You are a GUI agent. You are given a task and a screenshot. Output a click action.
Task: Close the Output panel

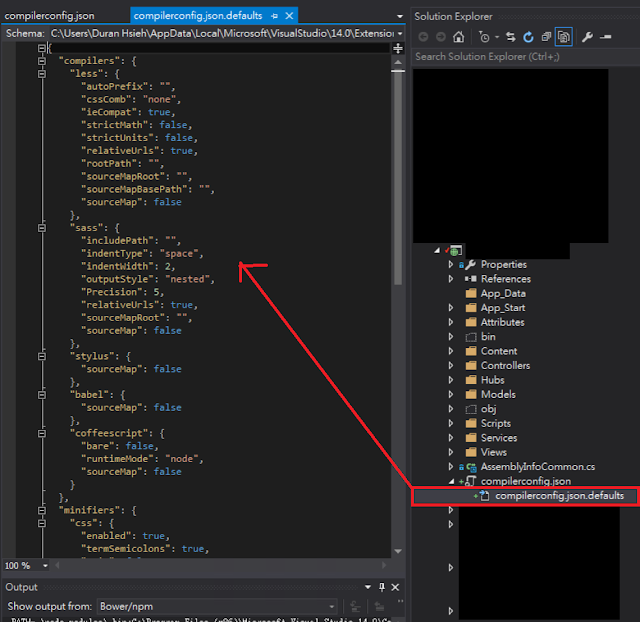(x=395, y=587)
